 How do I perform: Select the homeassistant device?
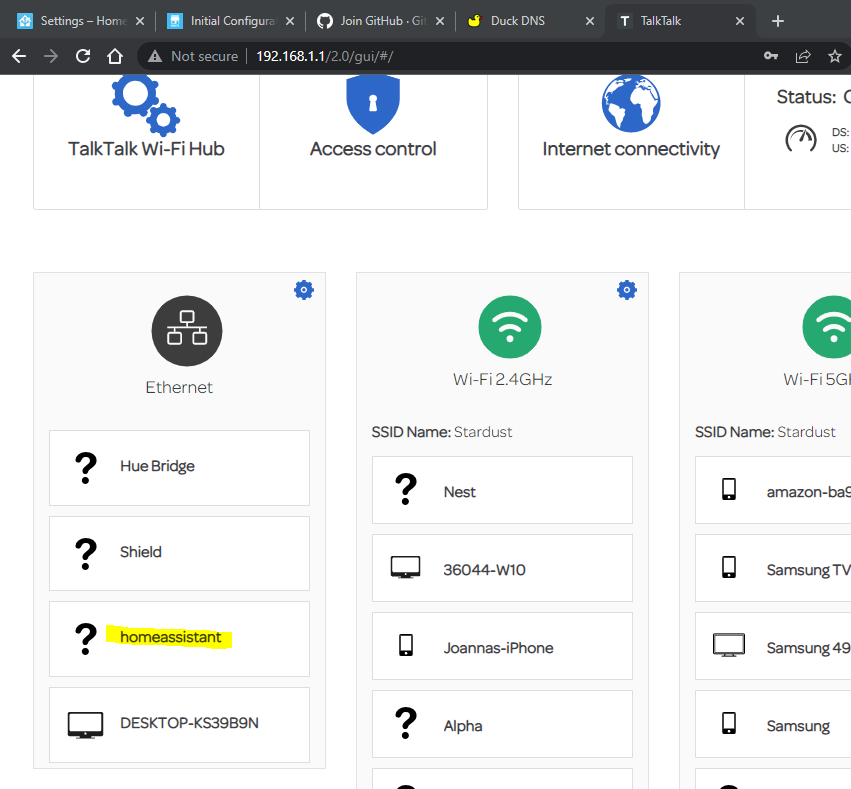click(180, 639)
